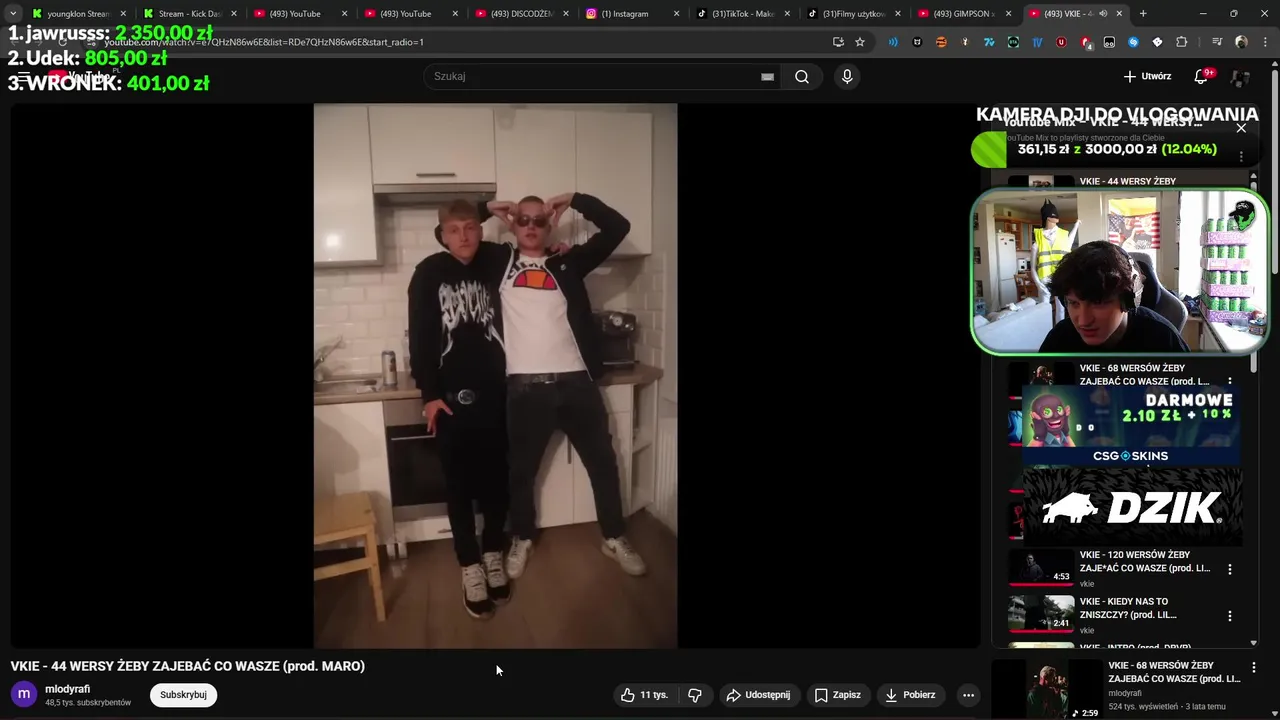Click the Utwórz create button
The image size is (1280, 720).
tap(1147, 76)
